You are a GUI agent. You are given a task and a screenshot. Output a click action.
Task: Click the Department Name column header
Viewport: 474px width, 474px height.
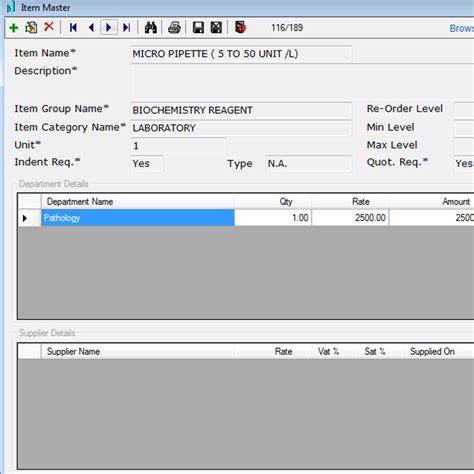click(138, 202)
